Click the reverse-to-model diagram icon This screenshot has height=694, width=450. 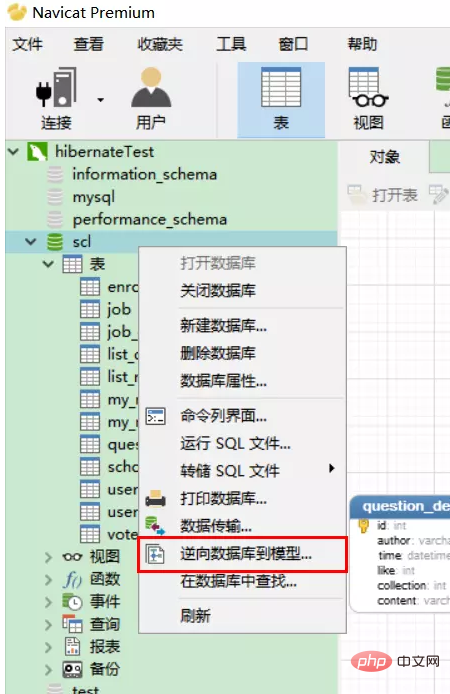coord(155,554)
